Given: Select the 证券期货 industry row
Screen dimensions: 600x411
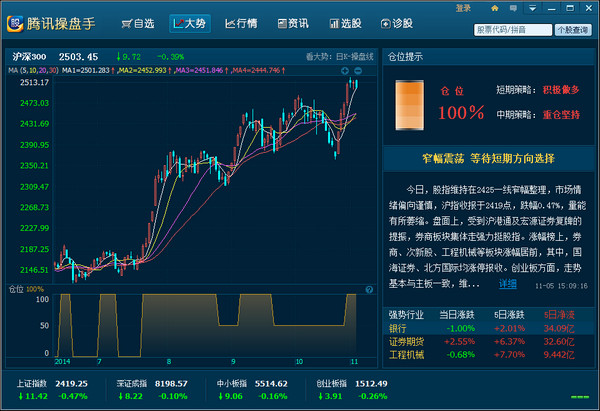Looking at the screenshot, I should point(405,341).
